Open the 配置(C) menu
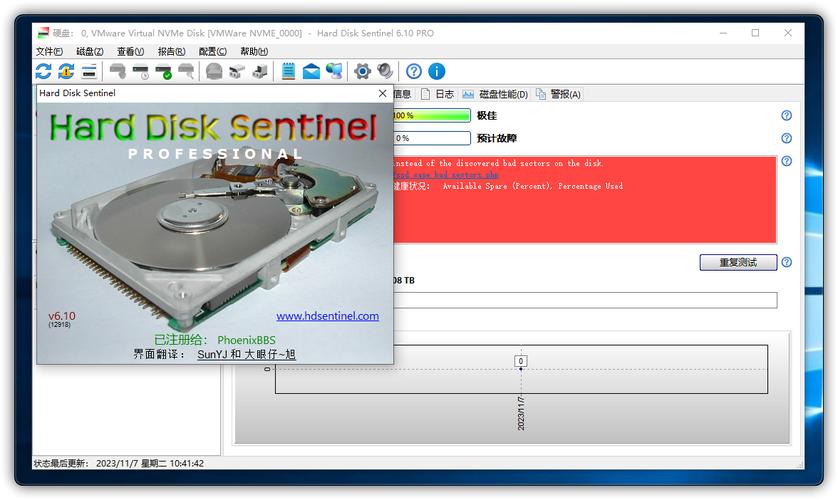838x500 pixels. click(x=212, y=51)
